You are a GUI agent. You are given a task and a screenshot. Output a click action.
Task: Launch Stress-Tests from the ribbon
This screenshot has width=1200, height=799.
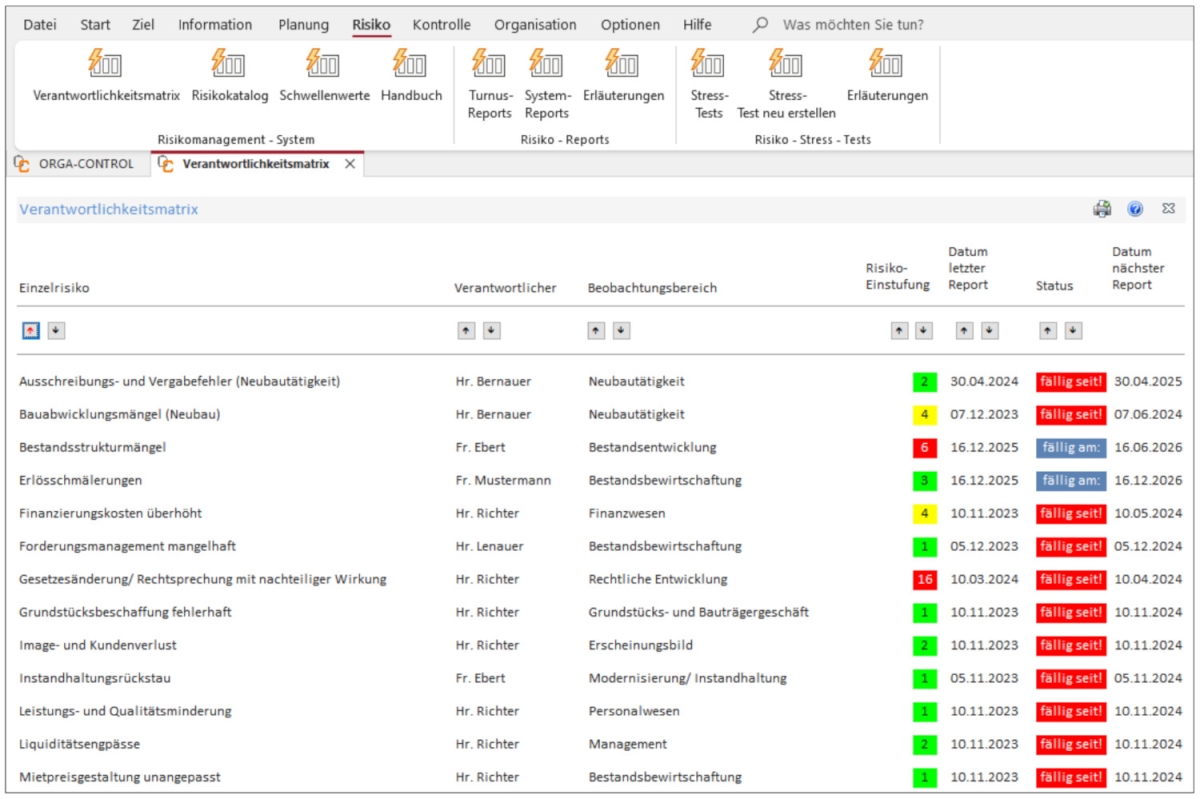(708, 66)
